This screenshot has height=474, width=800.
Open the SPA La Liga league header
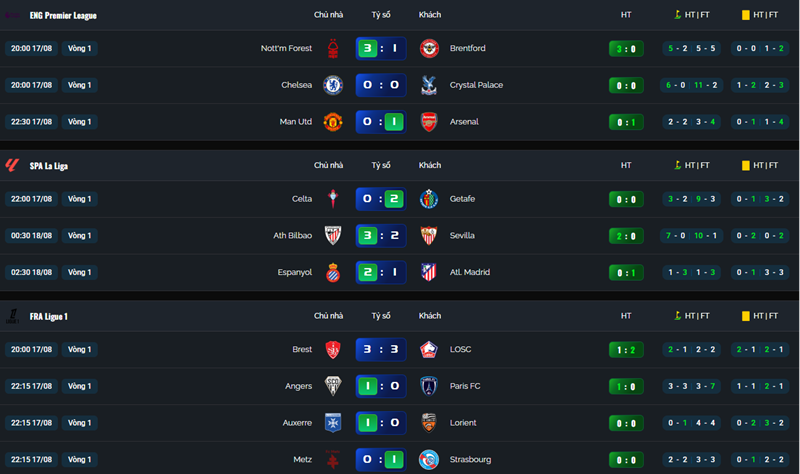pos(48,166)
